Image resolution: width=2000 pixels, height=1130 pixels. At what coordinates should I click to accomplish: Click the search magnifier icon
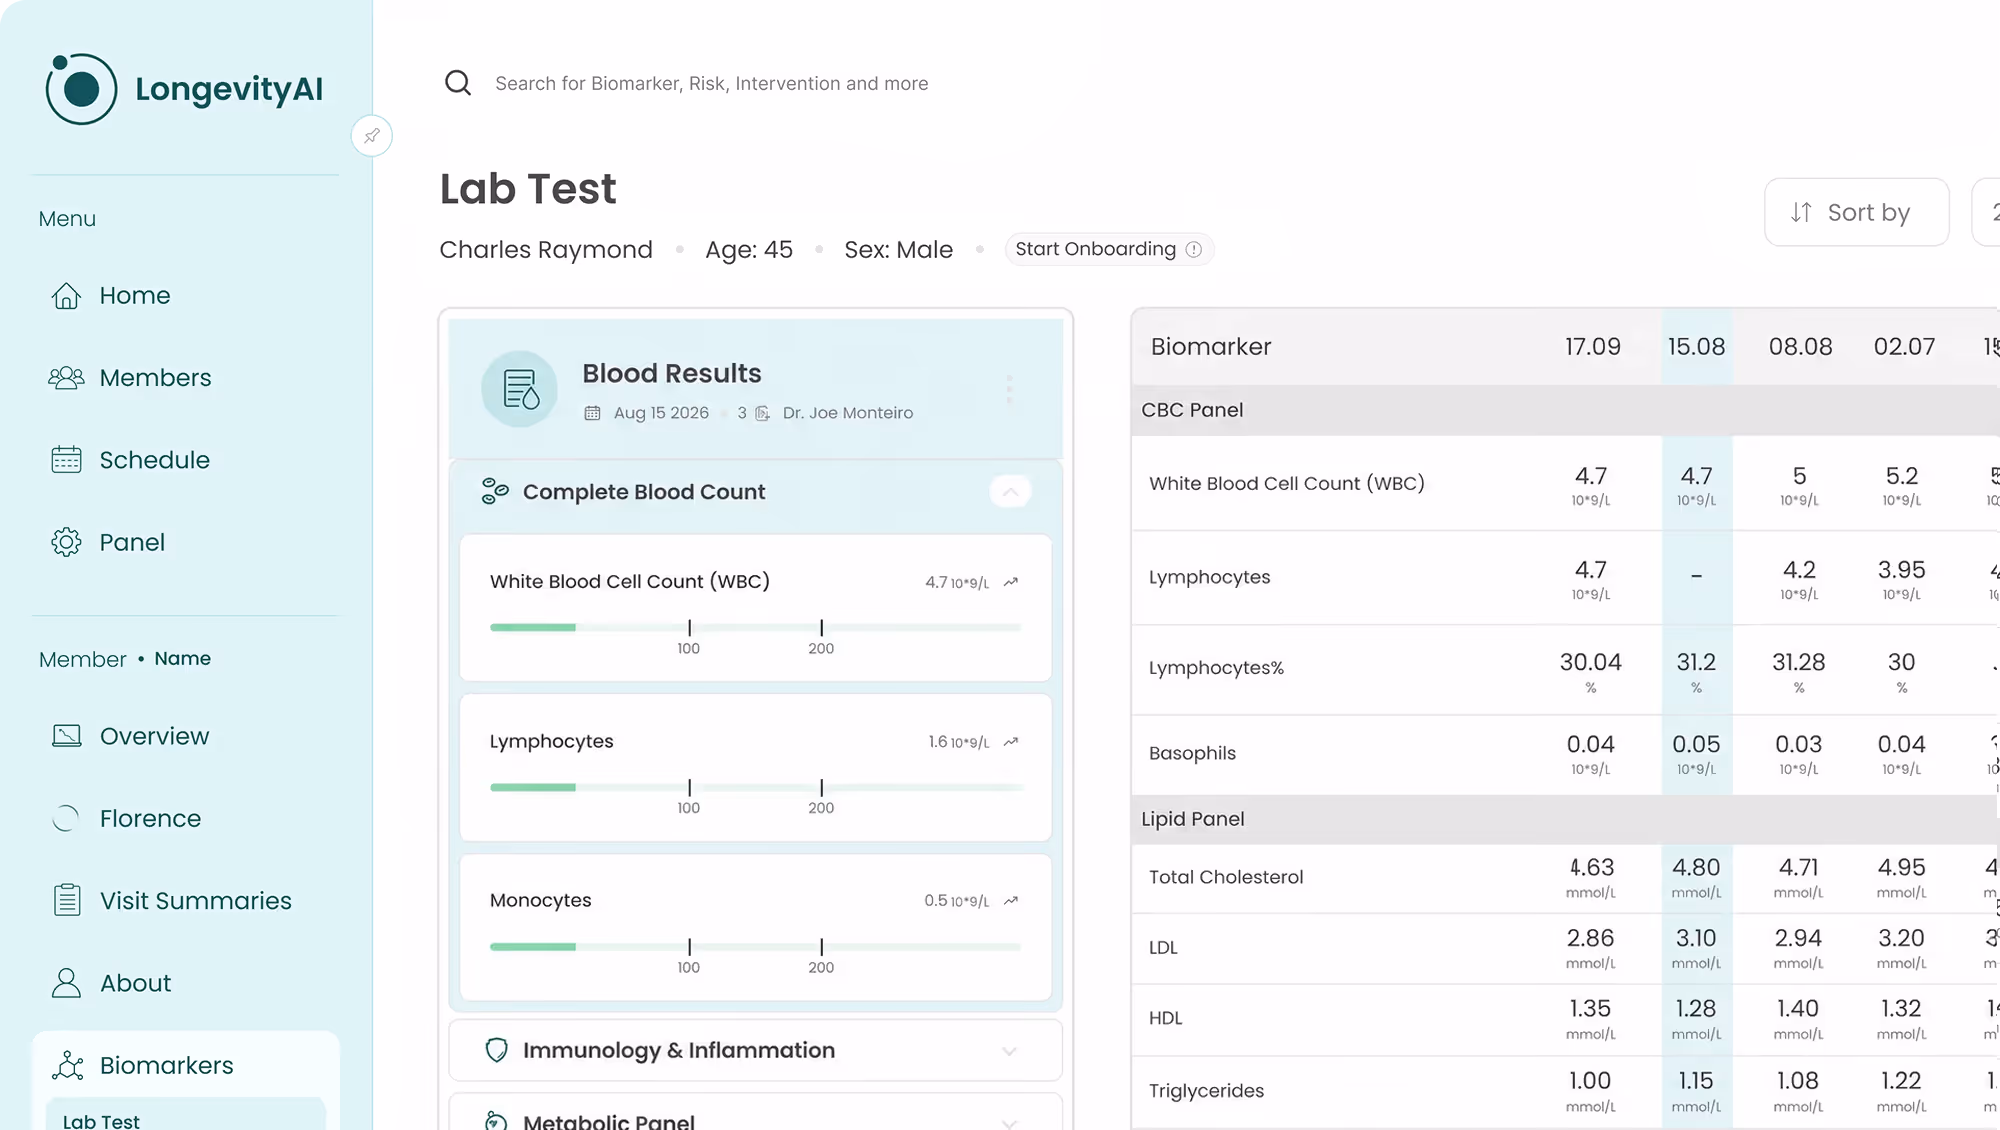(458, 83)
